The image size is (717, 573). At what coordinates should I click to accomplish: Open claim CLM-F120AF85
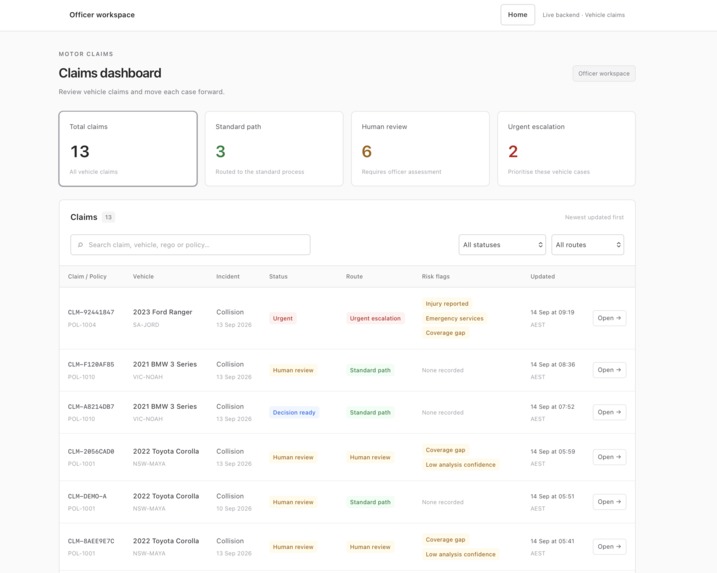coord(609,370)
